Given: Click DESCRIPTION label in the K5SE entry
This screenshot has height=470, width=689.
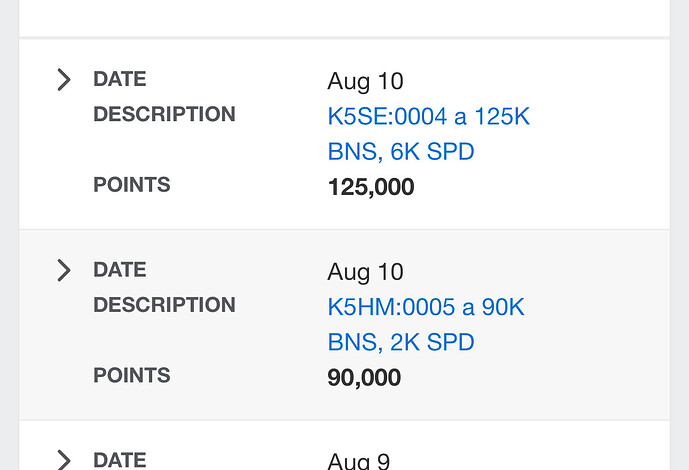Looking at the screenshot, I should point(164,114).
